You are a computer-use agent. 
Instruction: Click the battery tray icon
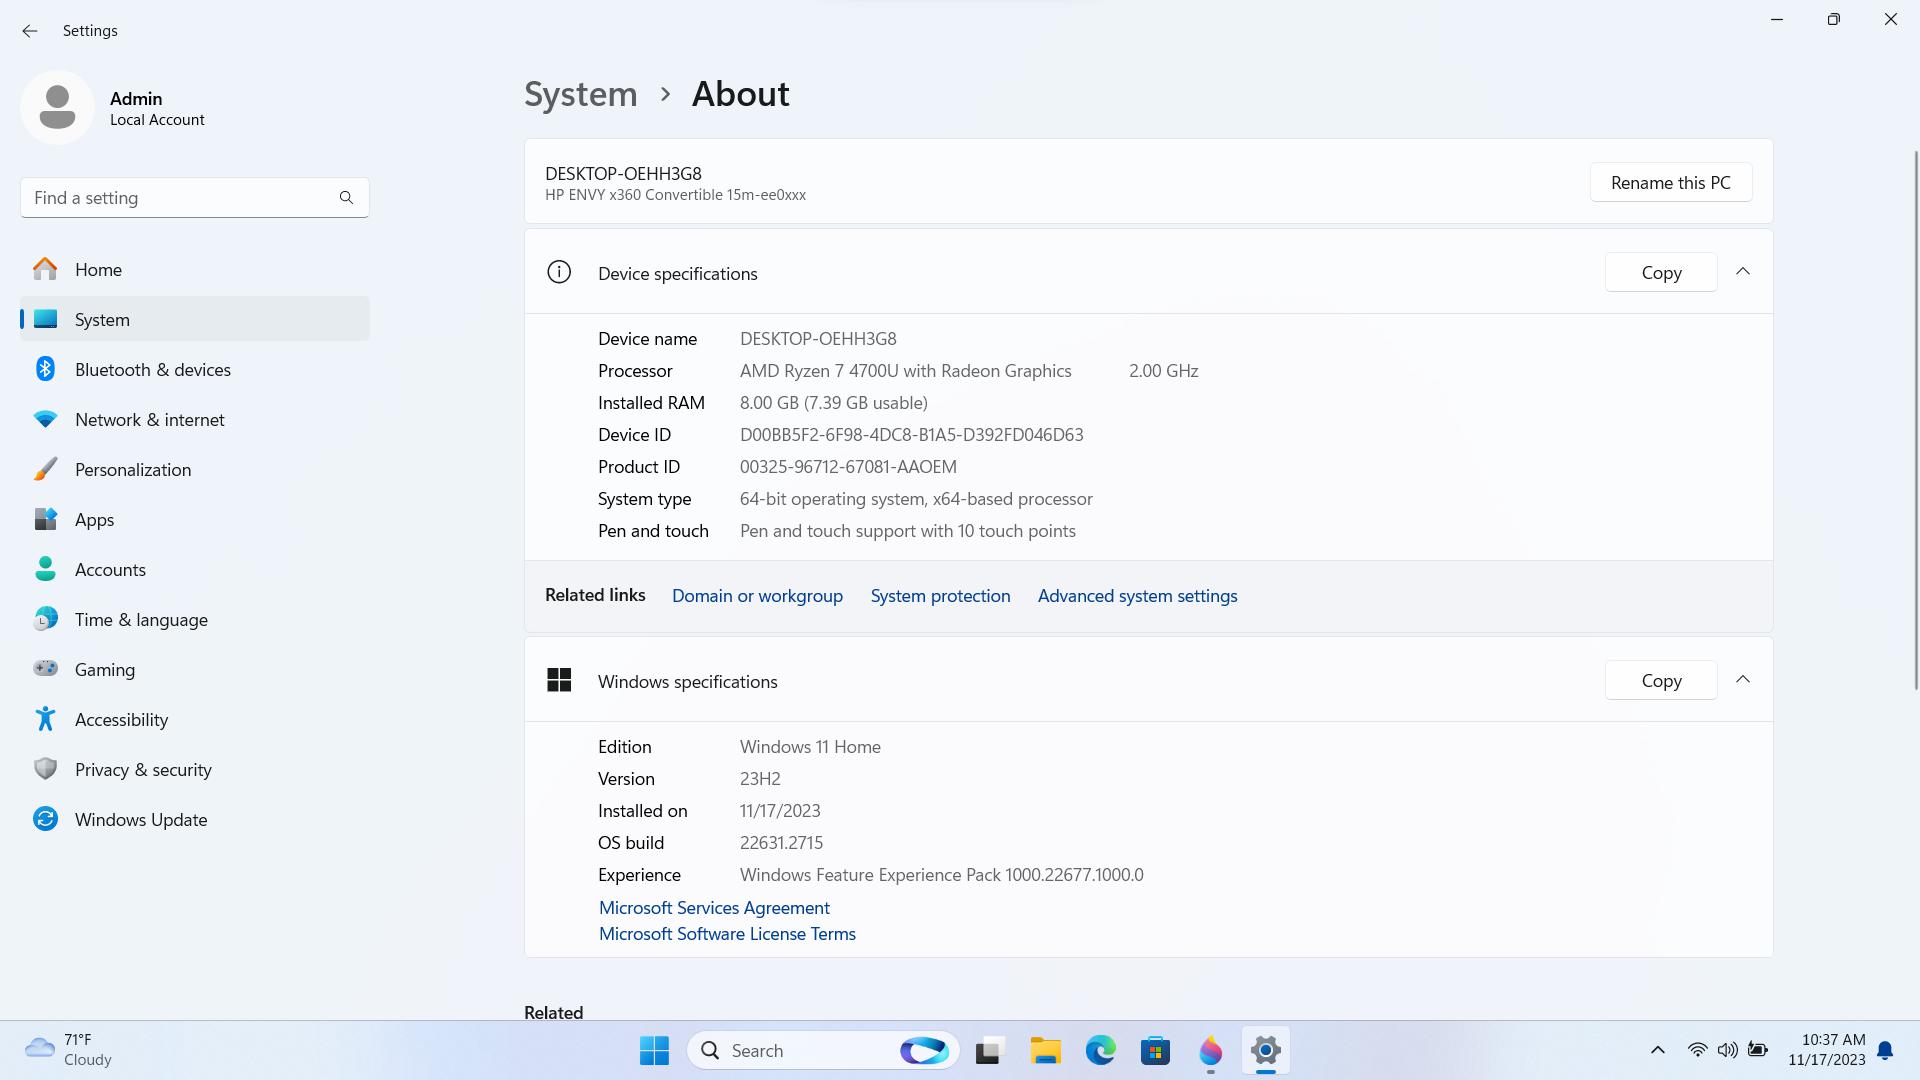[x=1758, y=1050]
